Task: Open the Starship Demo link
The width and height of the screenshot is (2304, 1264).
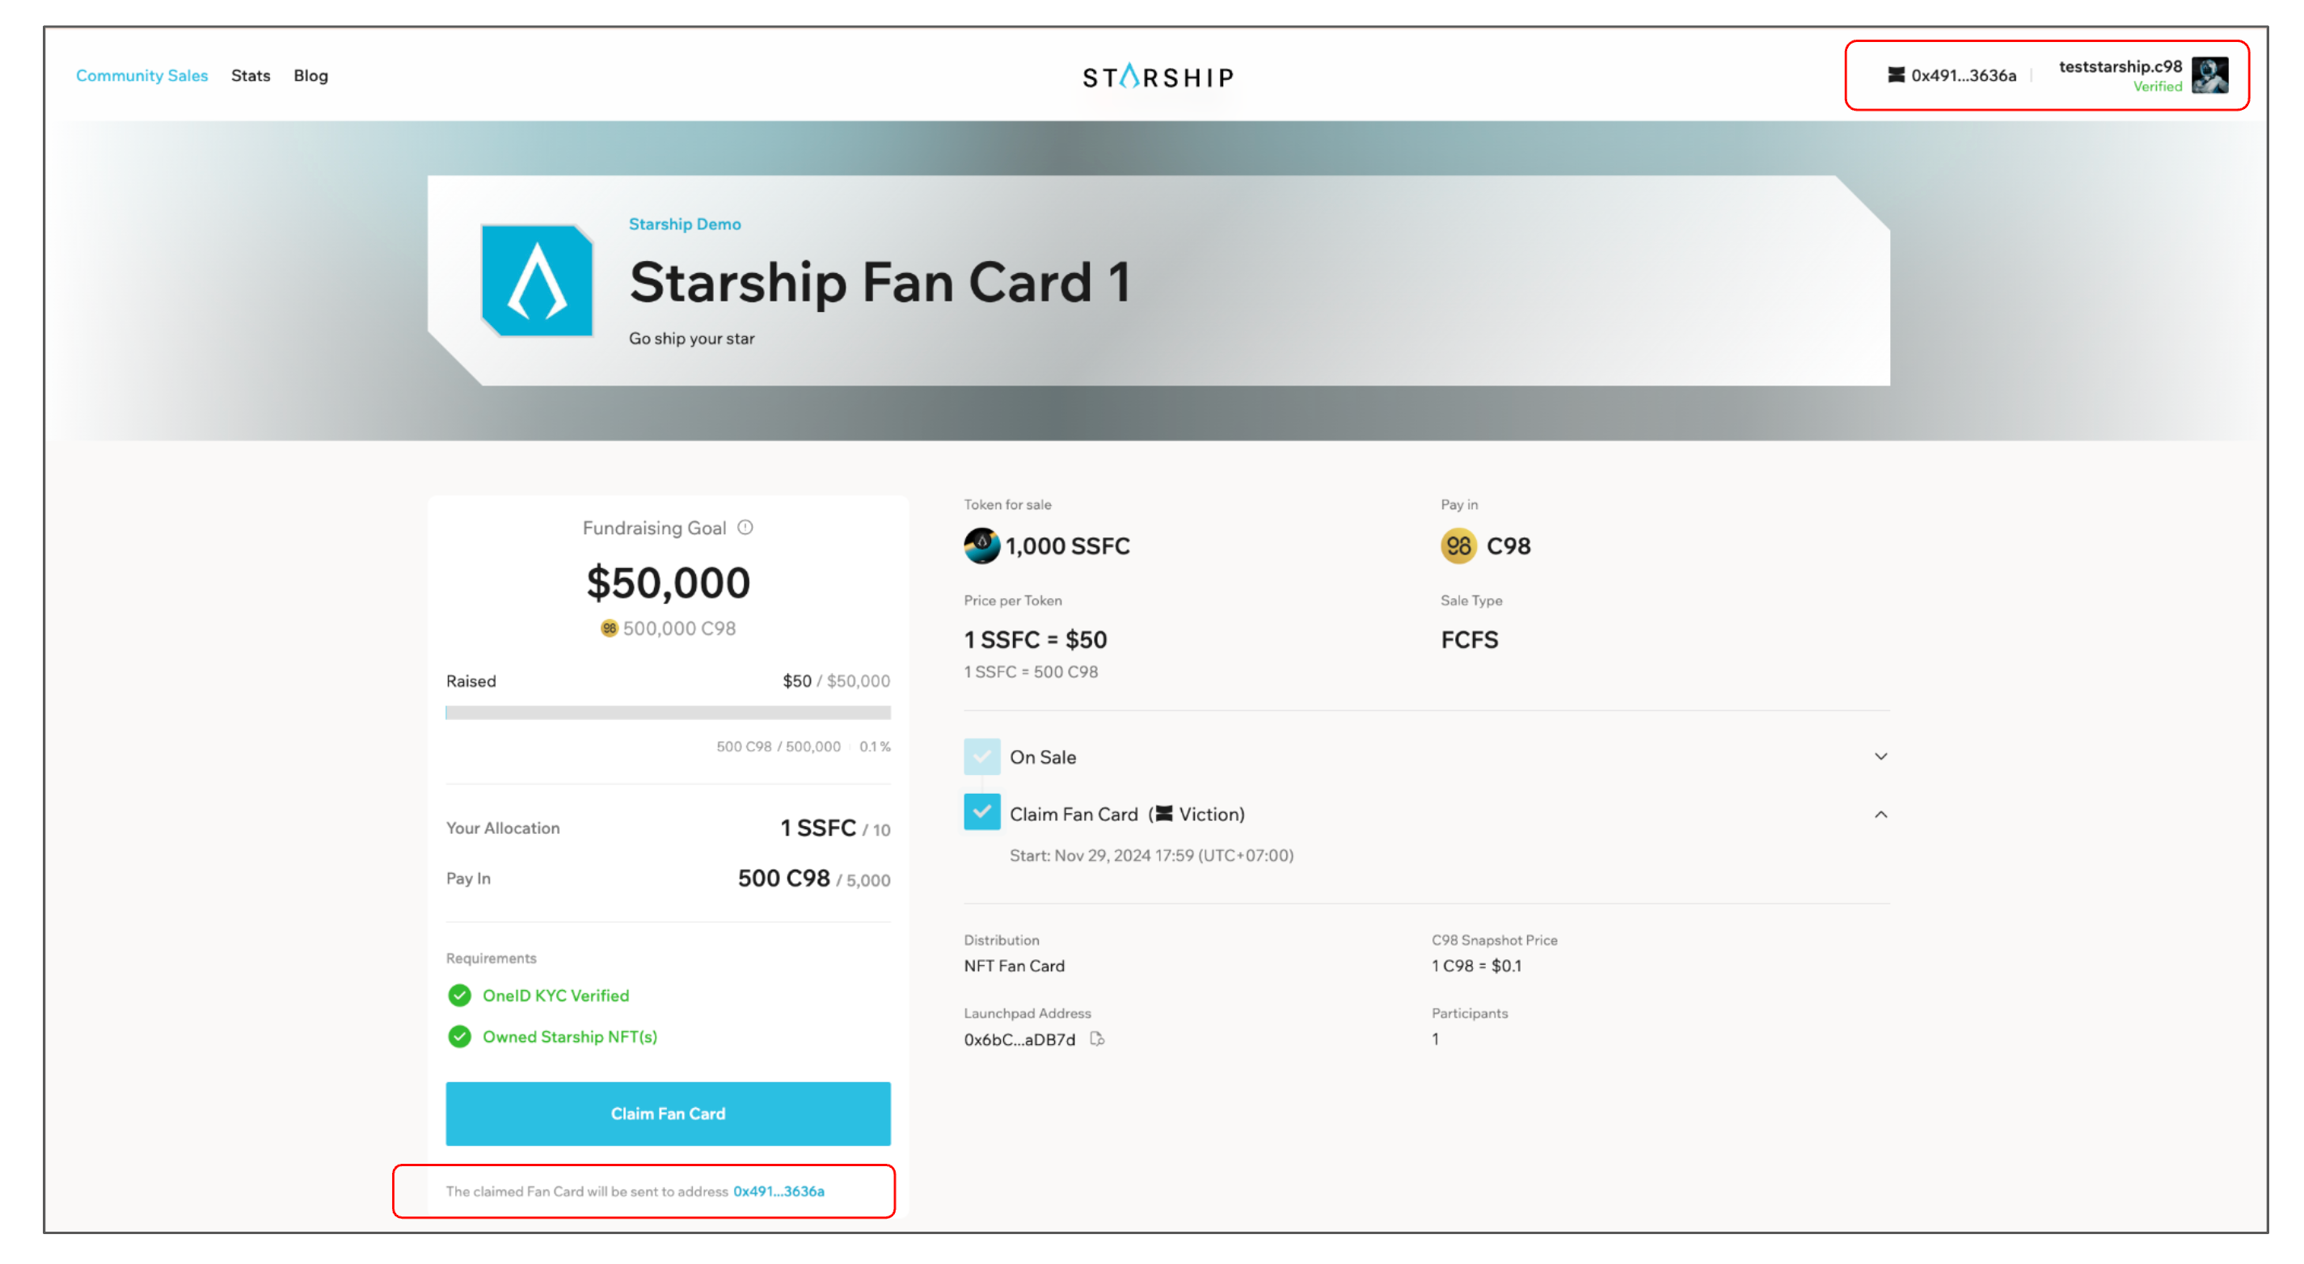Action: (x=684, y=224)
